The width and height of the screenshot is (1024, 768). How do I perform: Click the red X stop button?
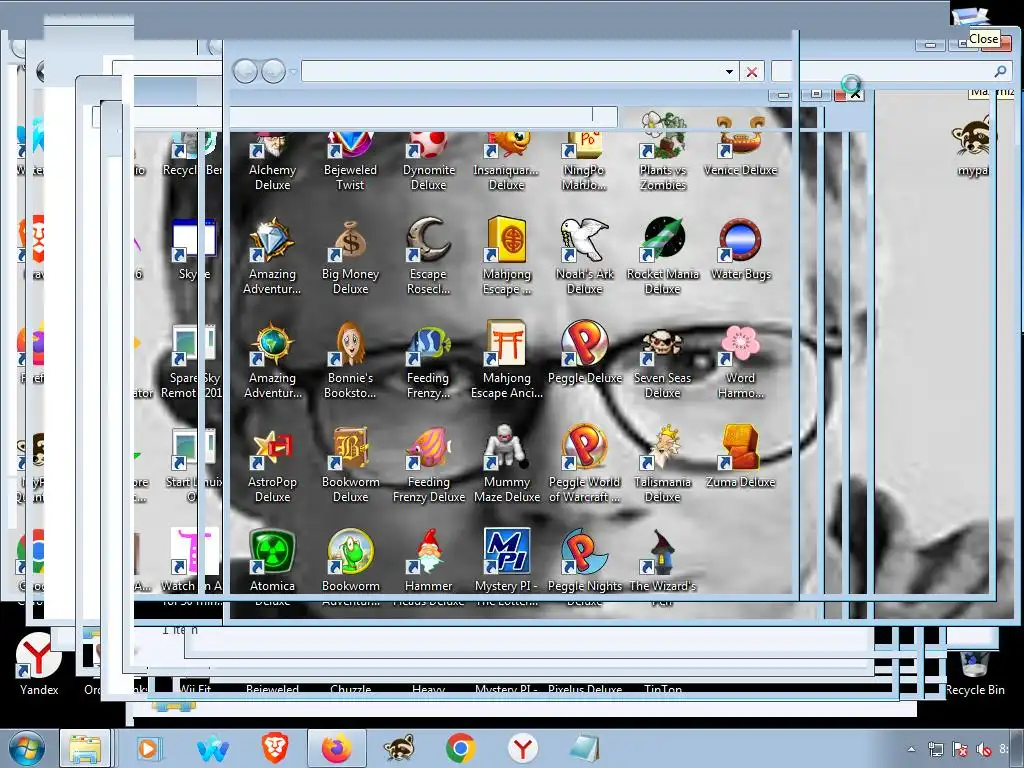752,72
